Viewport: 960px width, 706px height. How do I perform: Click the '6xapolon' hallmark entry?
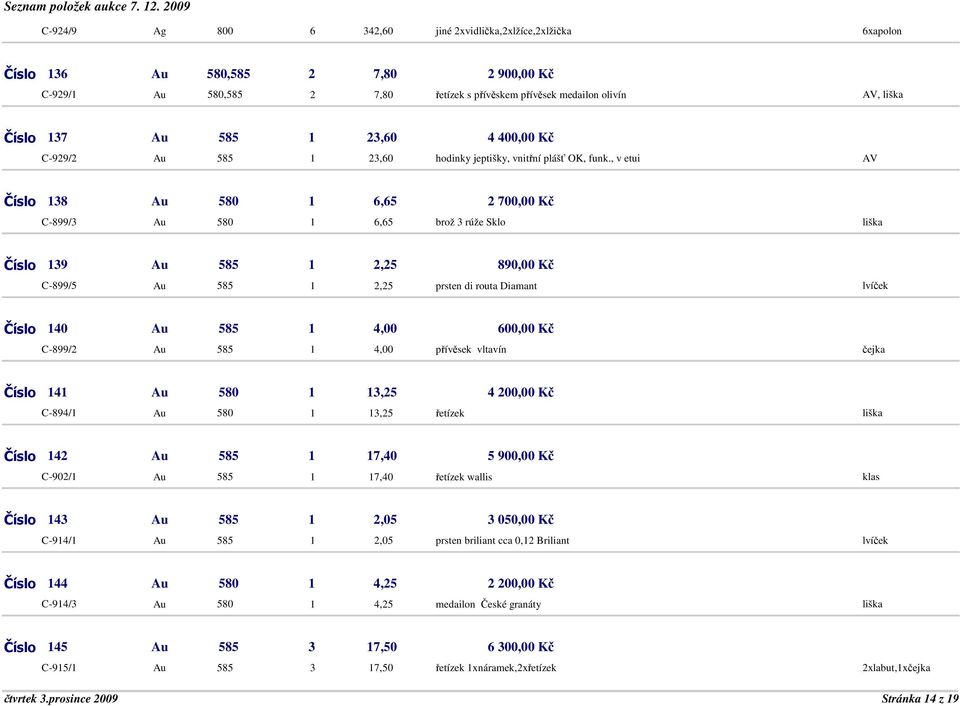[881, 31]
